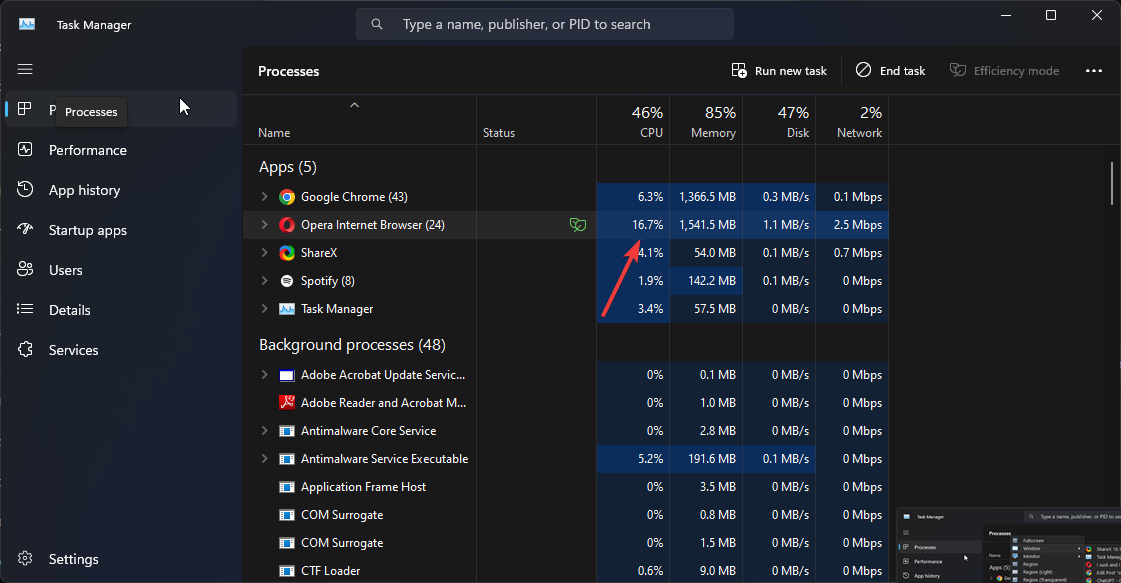Click the Apps (5) group heading
This screenshot has height=583, width=1121.
tap(287, 167)
